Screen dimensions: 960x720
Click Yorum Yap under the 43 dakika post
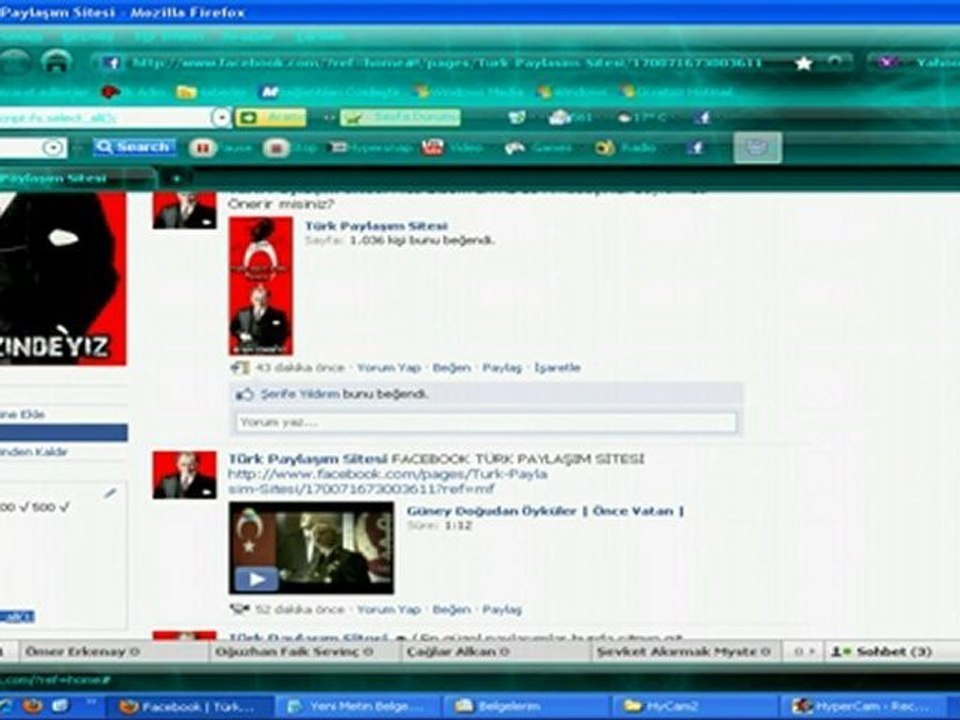click(389, 368)
